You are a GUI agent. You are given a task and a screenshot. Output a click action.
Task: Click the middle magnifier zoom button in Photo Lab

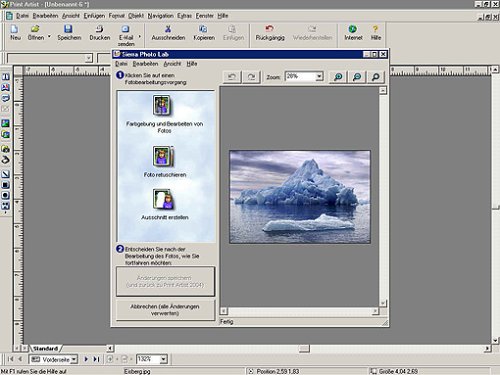click(x=357, y=77)
